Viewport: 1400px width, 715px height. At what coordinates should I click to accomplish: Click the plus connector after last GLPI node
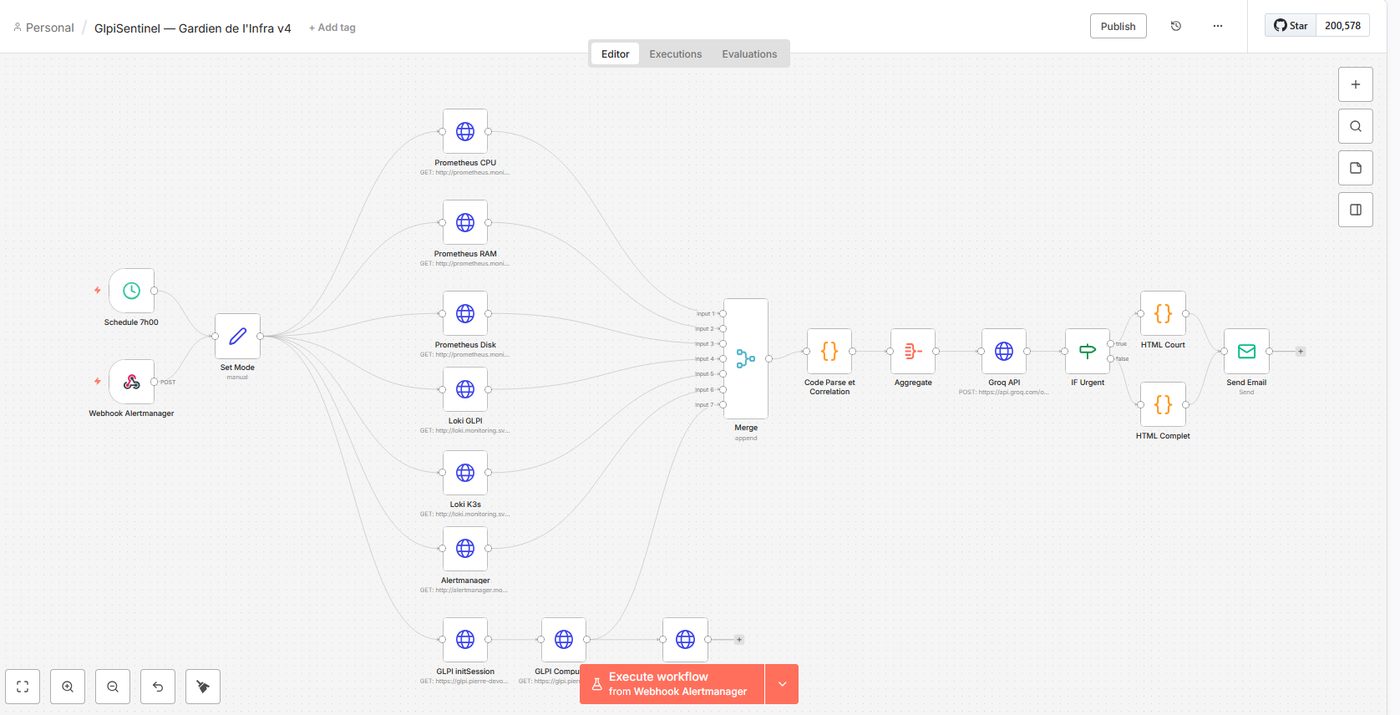[739, 640]
